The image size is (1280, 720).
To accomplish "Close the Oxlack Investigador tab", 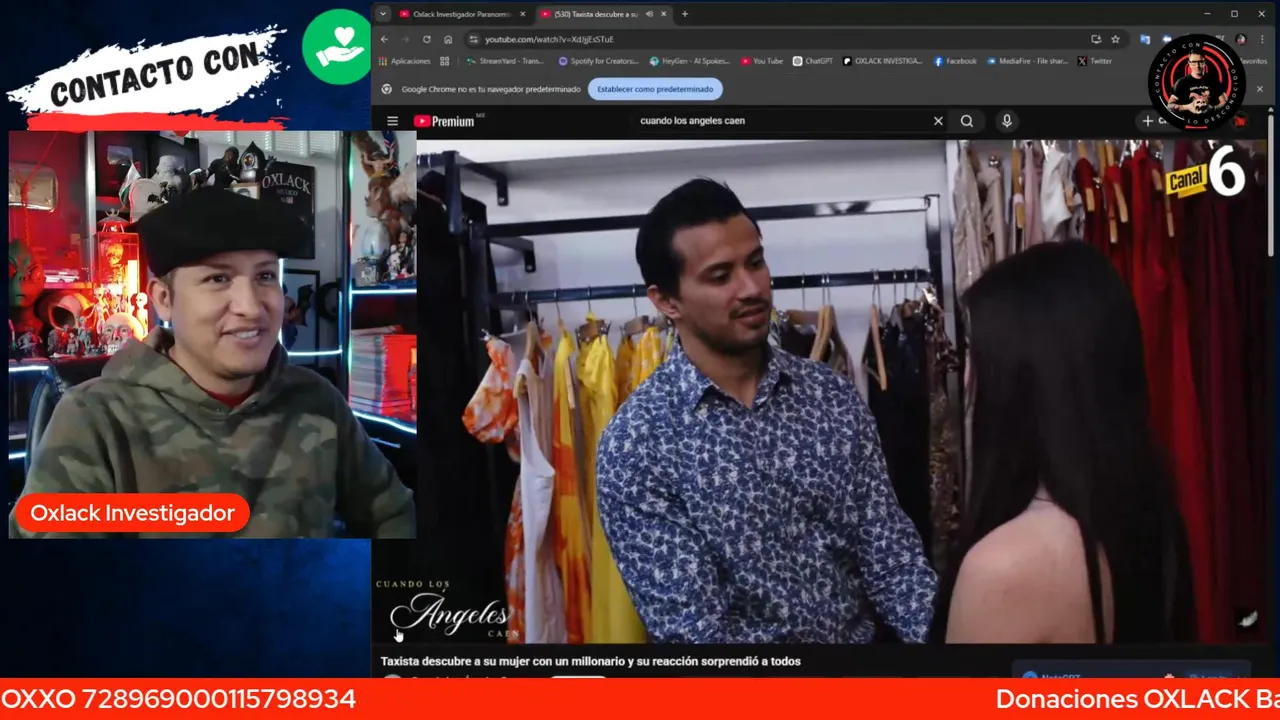I will 522,14.
